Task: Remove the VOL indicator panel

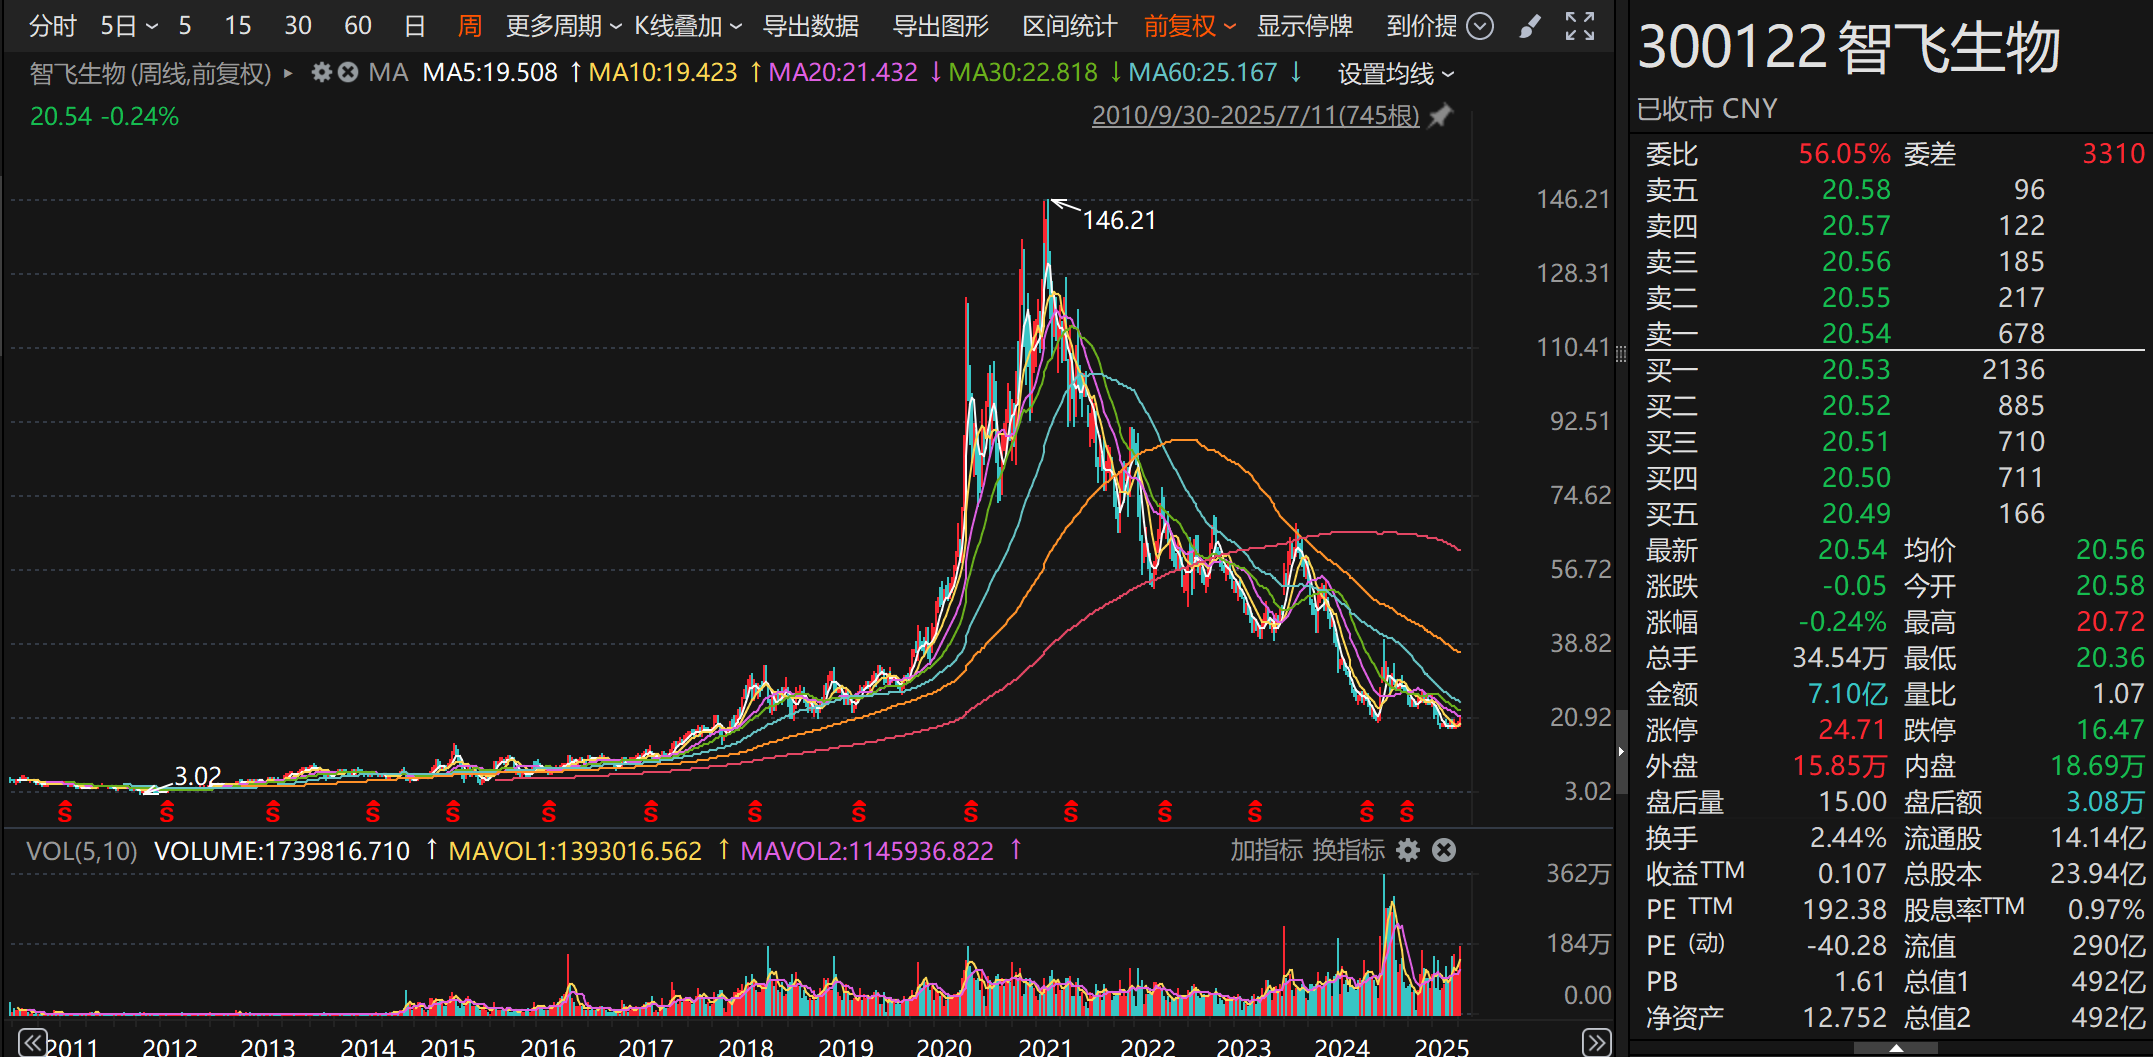Action: [1444, 851]
